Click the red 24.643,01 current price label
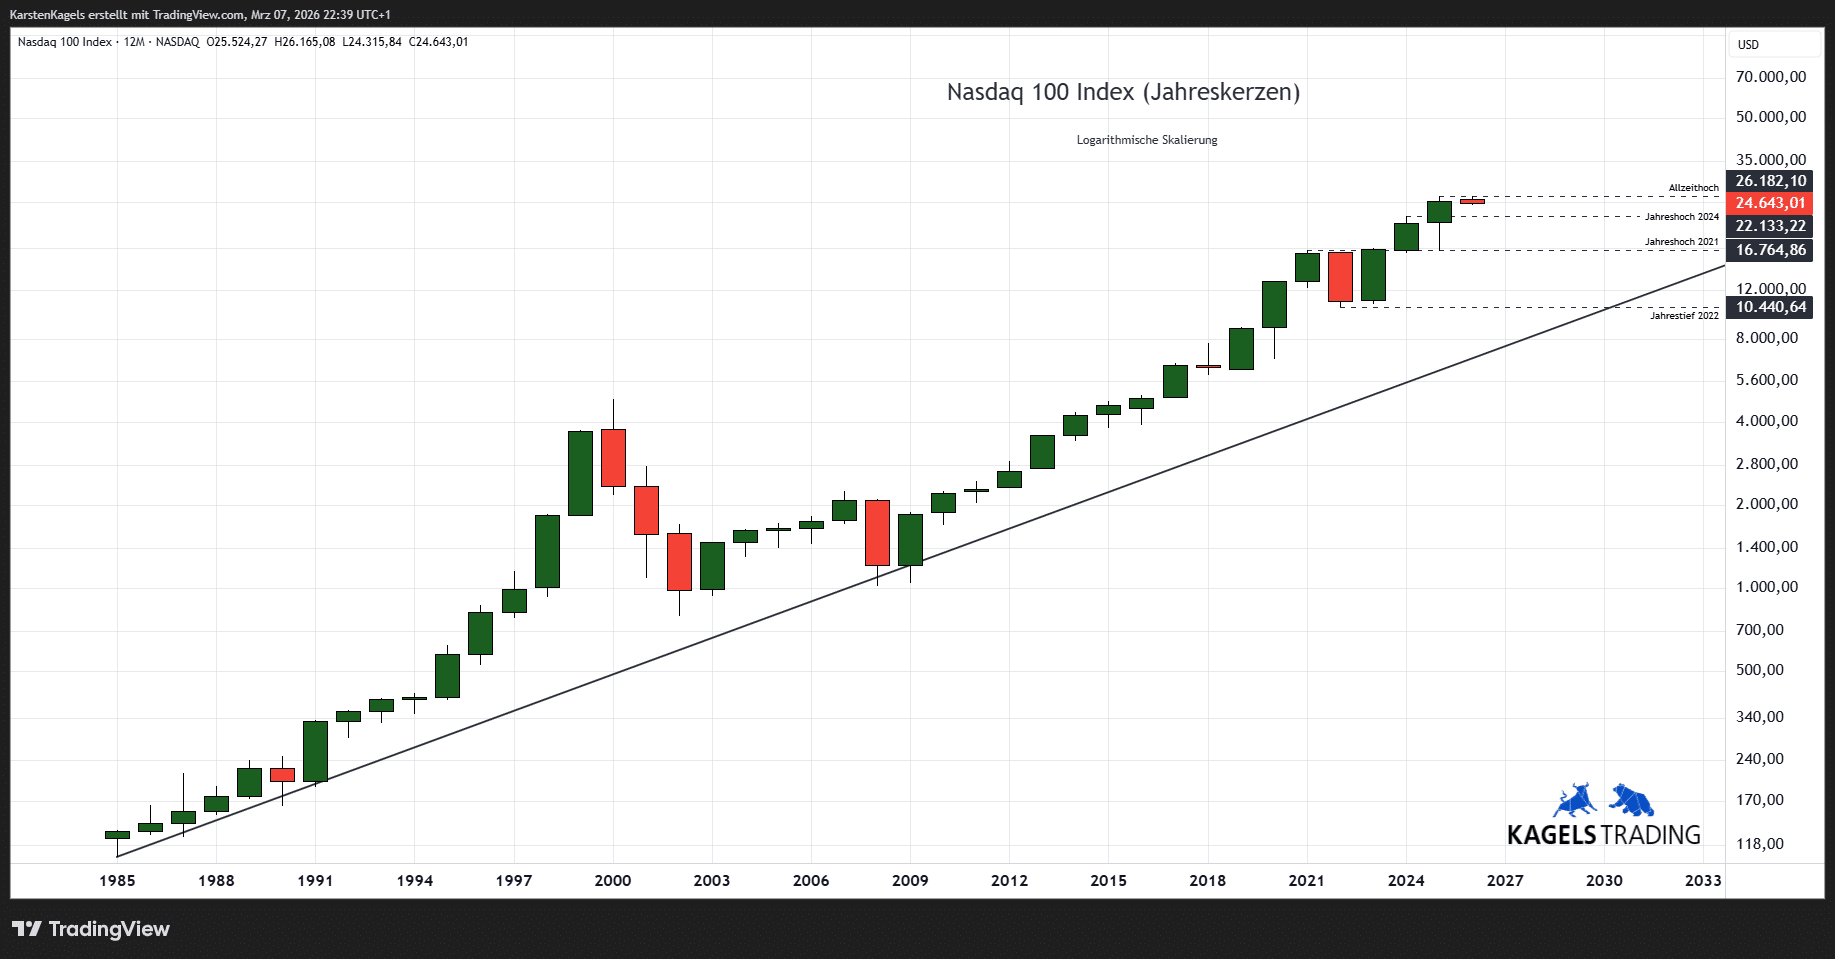The height and width of the screenshot is (959, 1835). point(1770,203)
